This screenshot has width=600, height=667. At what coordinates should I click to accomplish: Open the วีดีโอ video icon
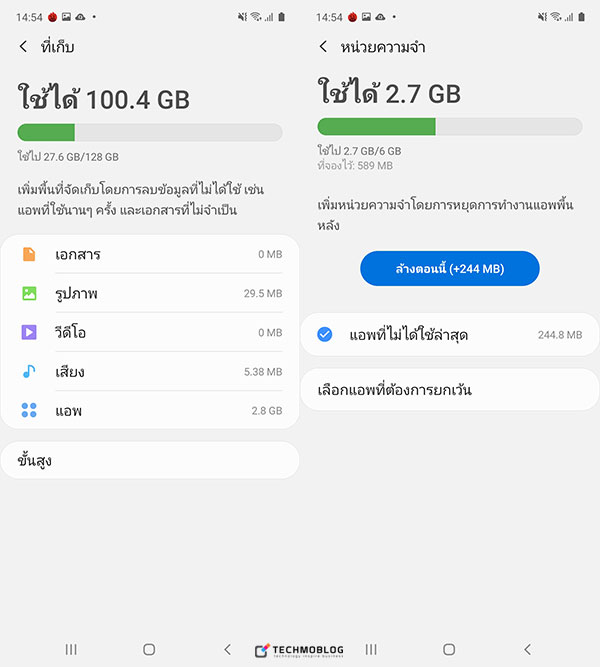pyautogui.click(x=29, y=332)
